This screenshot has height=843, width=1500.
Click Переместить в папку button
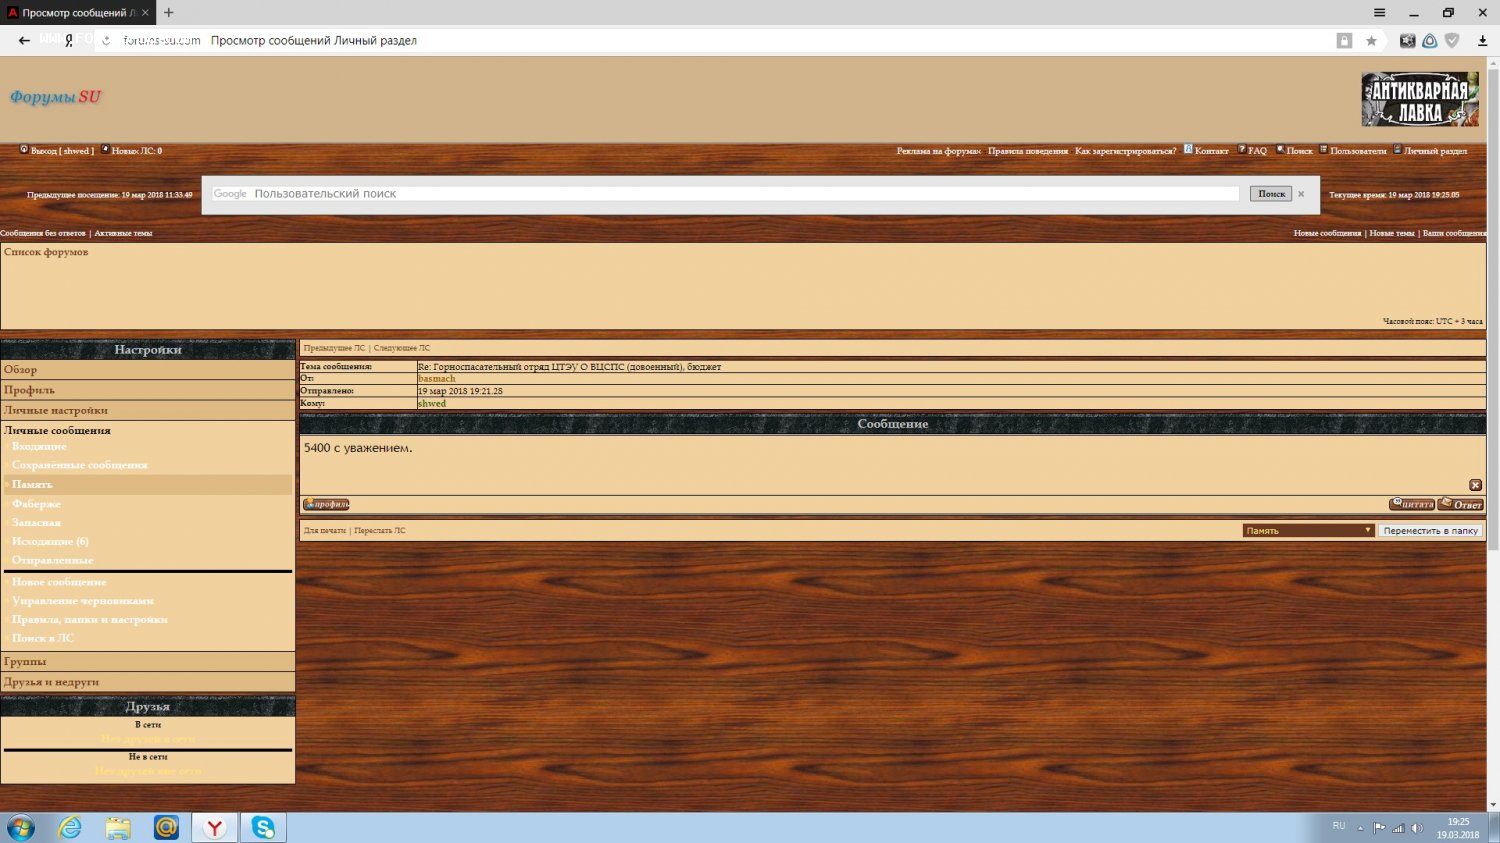[1430, 531]
